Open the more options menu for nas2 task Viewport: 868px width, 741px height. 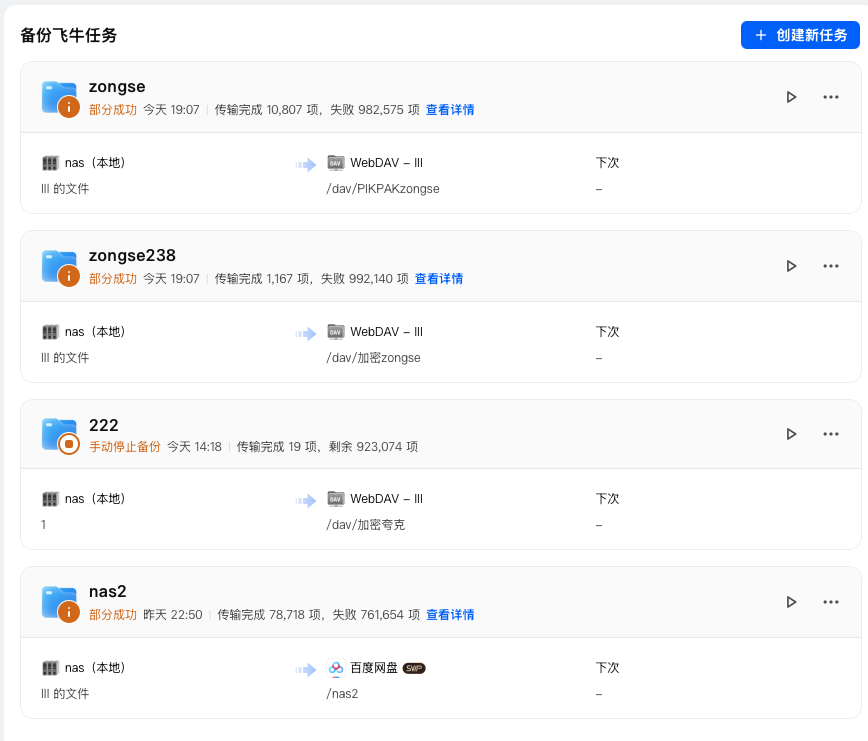pyautogui.click(x=830, y=602)
